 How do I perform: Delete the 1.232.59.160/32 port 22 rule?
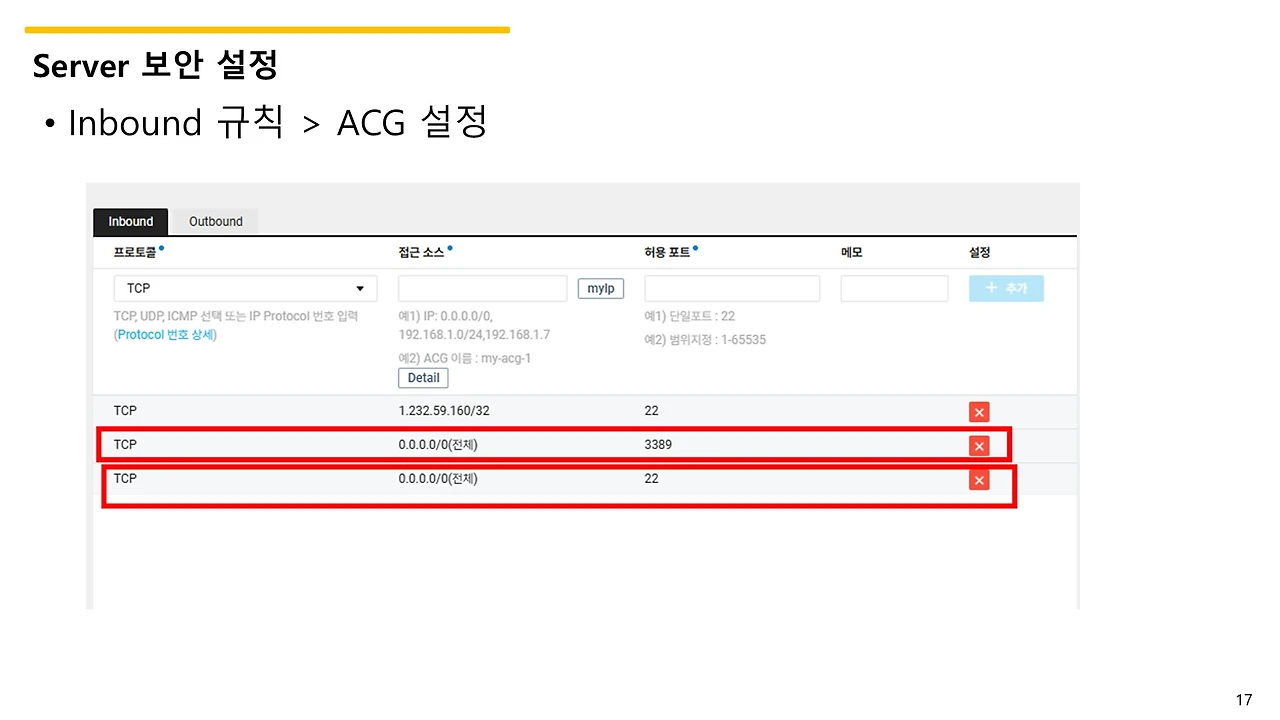tap(979, 412)
